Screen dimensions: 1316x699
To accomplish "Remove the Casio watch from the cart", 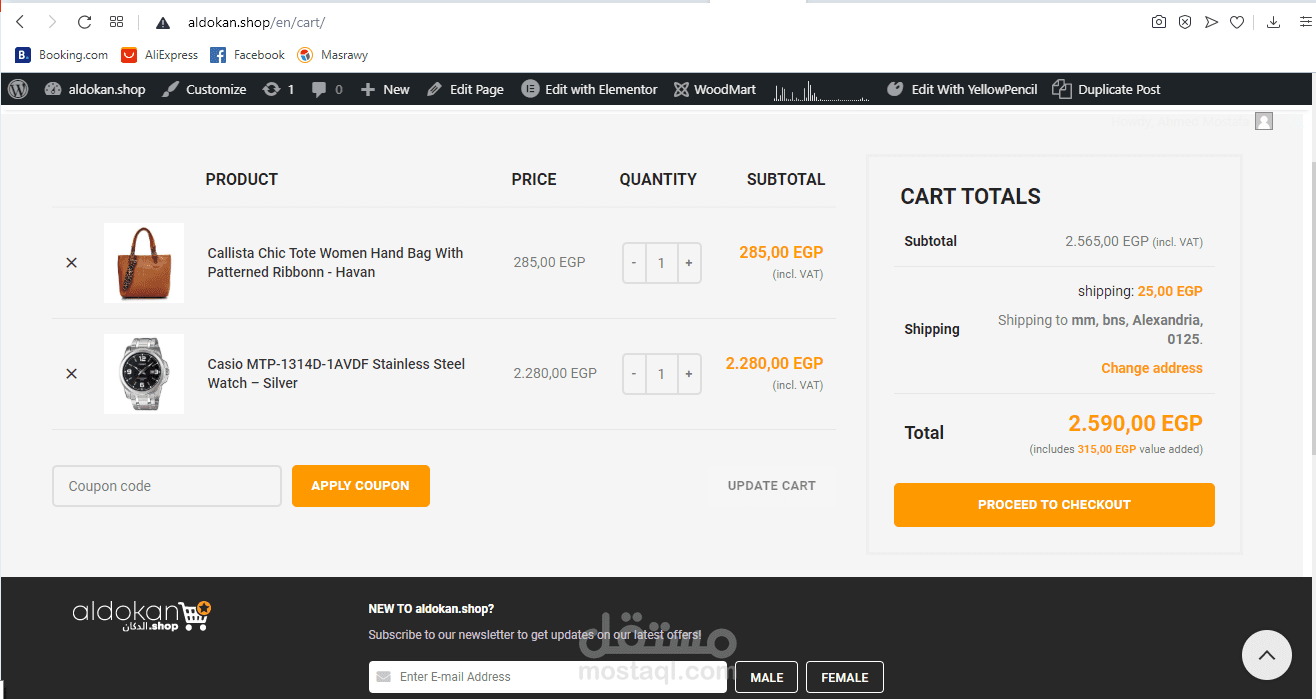I will point(71,374).
